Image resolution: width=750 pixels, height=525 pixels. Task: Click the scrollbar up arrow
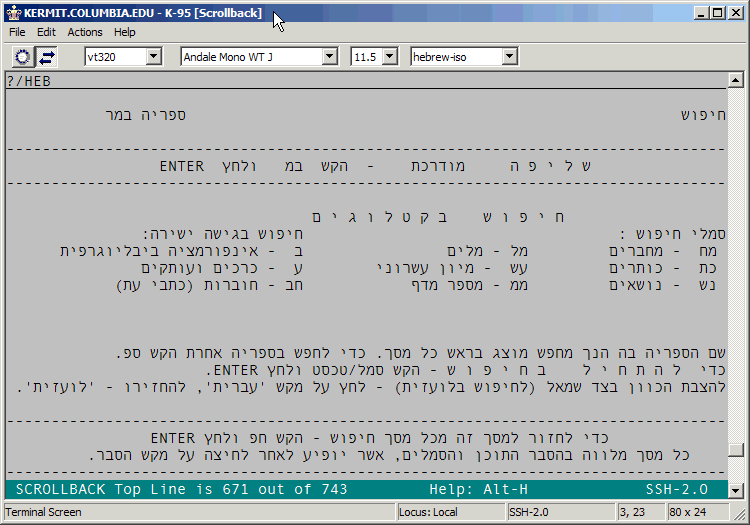point(736,79)
